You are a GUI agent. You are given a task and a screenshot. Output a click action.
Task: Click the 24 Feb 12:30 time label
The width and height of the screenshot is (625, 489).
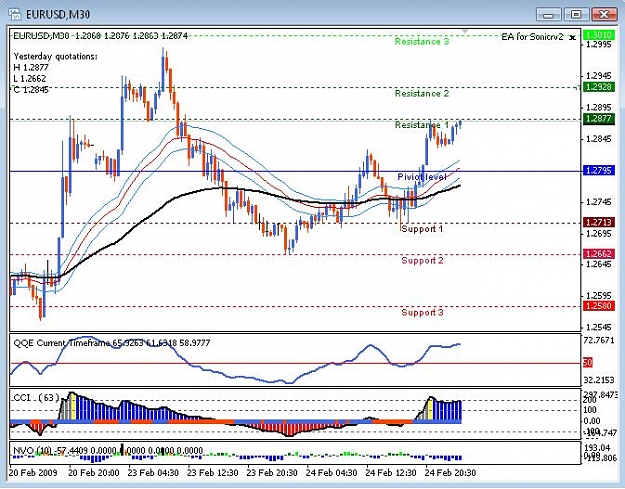point(391,473)
